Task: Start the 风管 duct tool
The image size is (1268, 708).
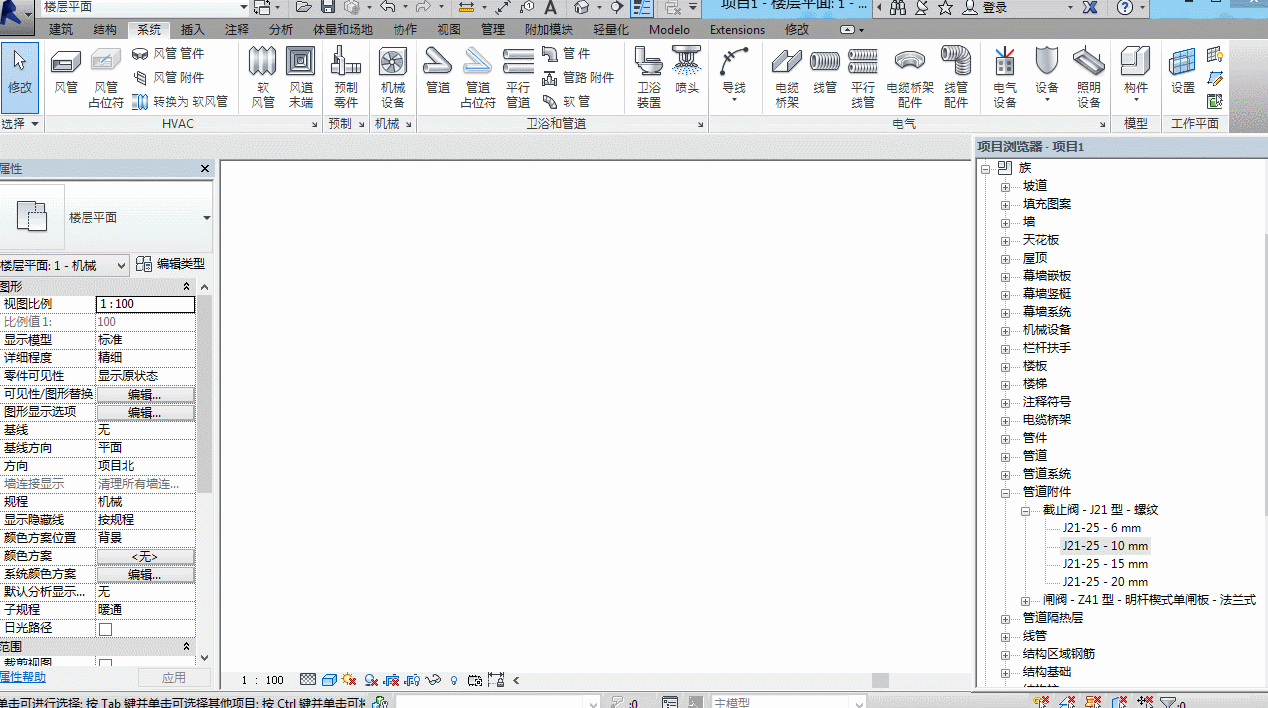Action: (66, 72)
